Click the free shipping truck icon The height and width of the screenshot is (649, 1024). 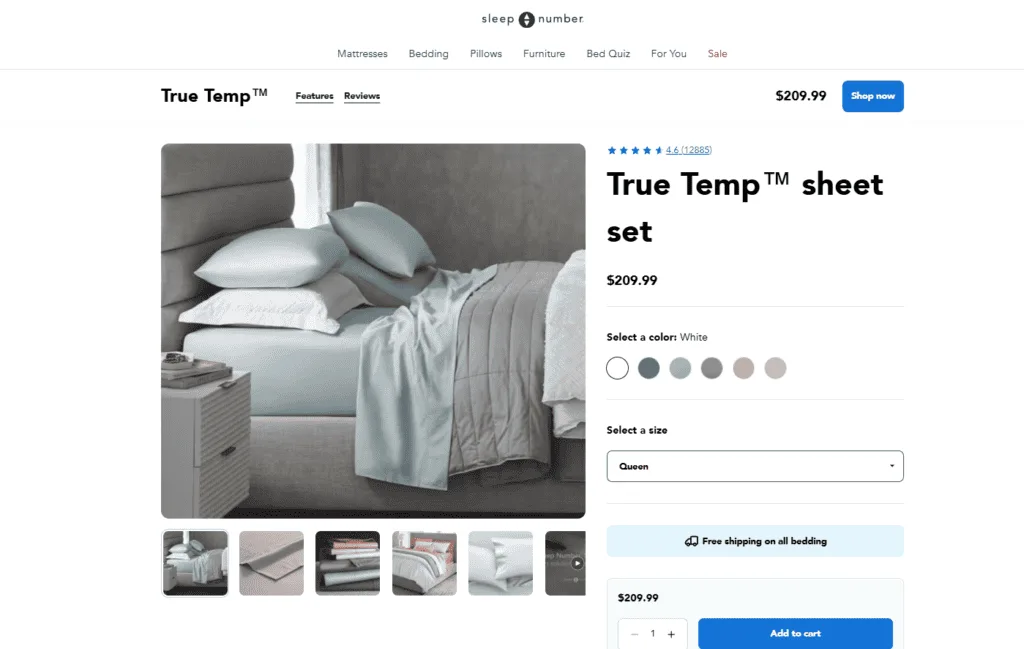[692, 541]
